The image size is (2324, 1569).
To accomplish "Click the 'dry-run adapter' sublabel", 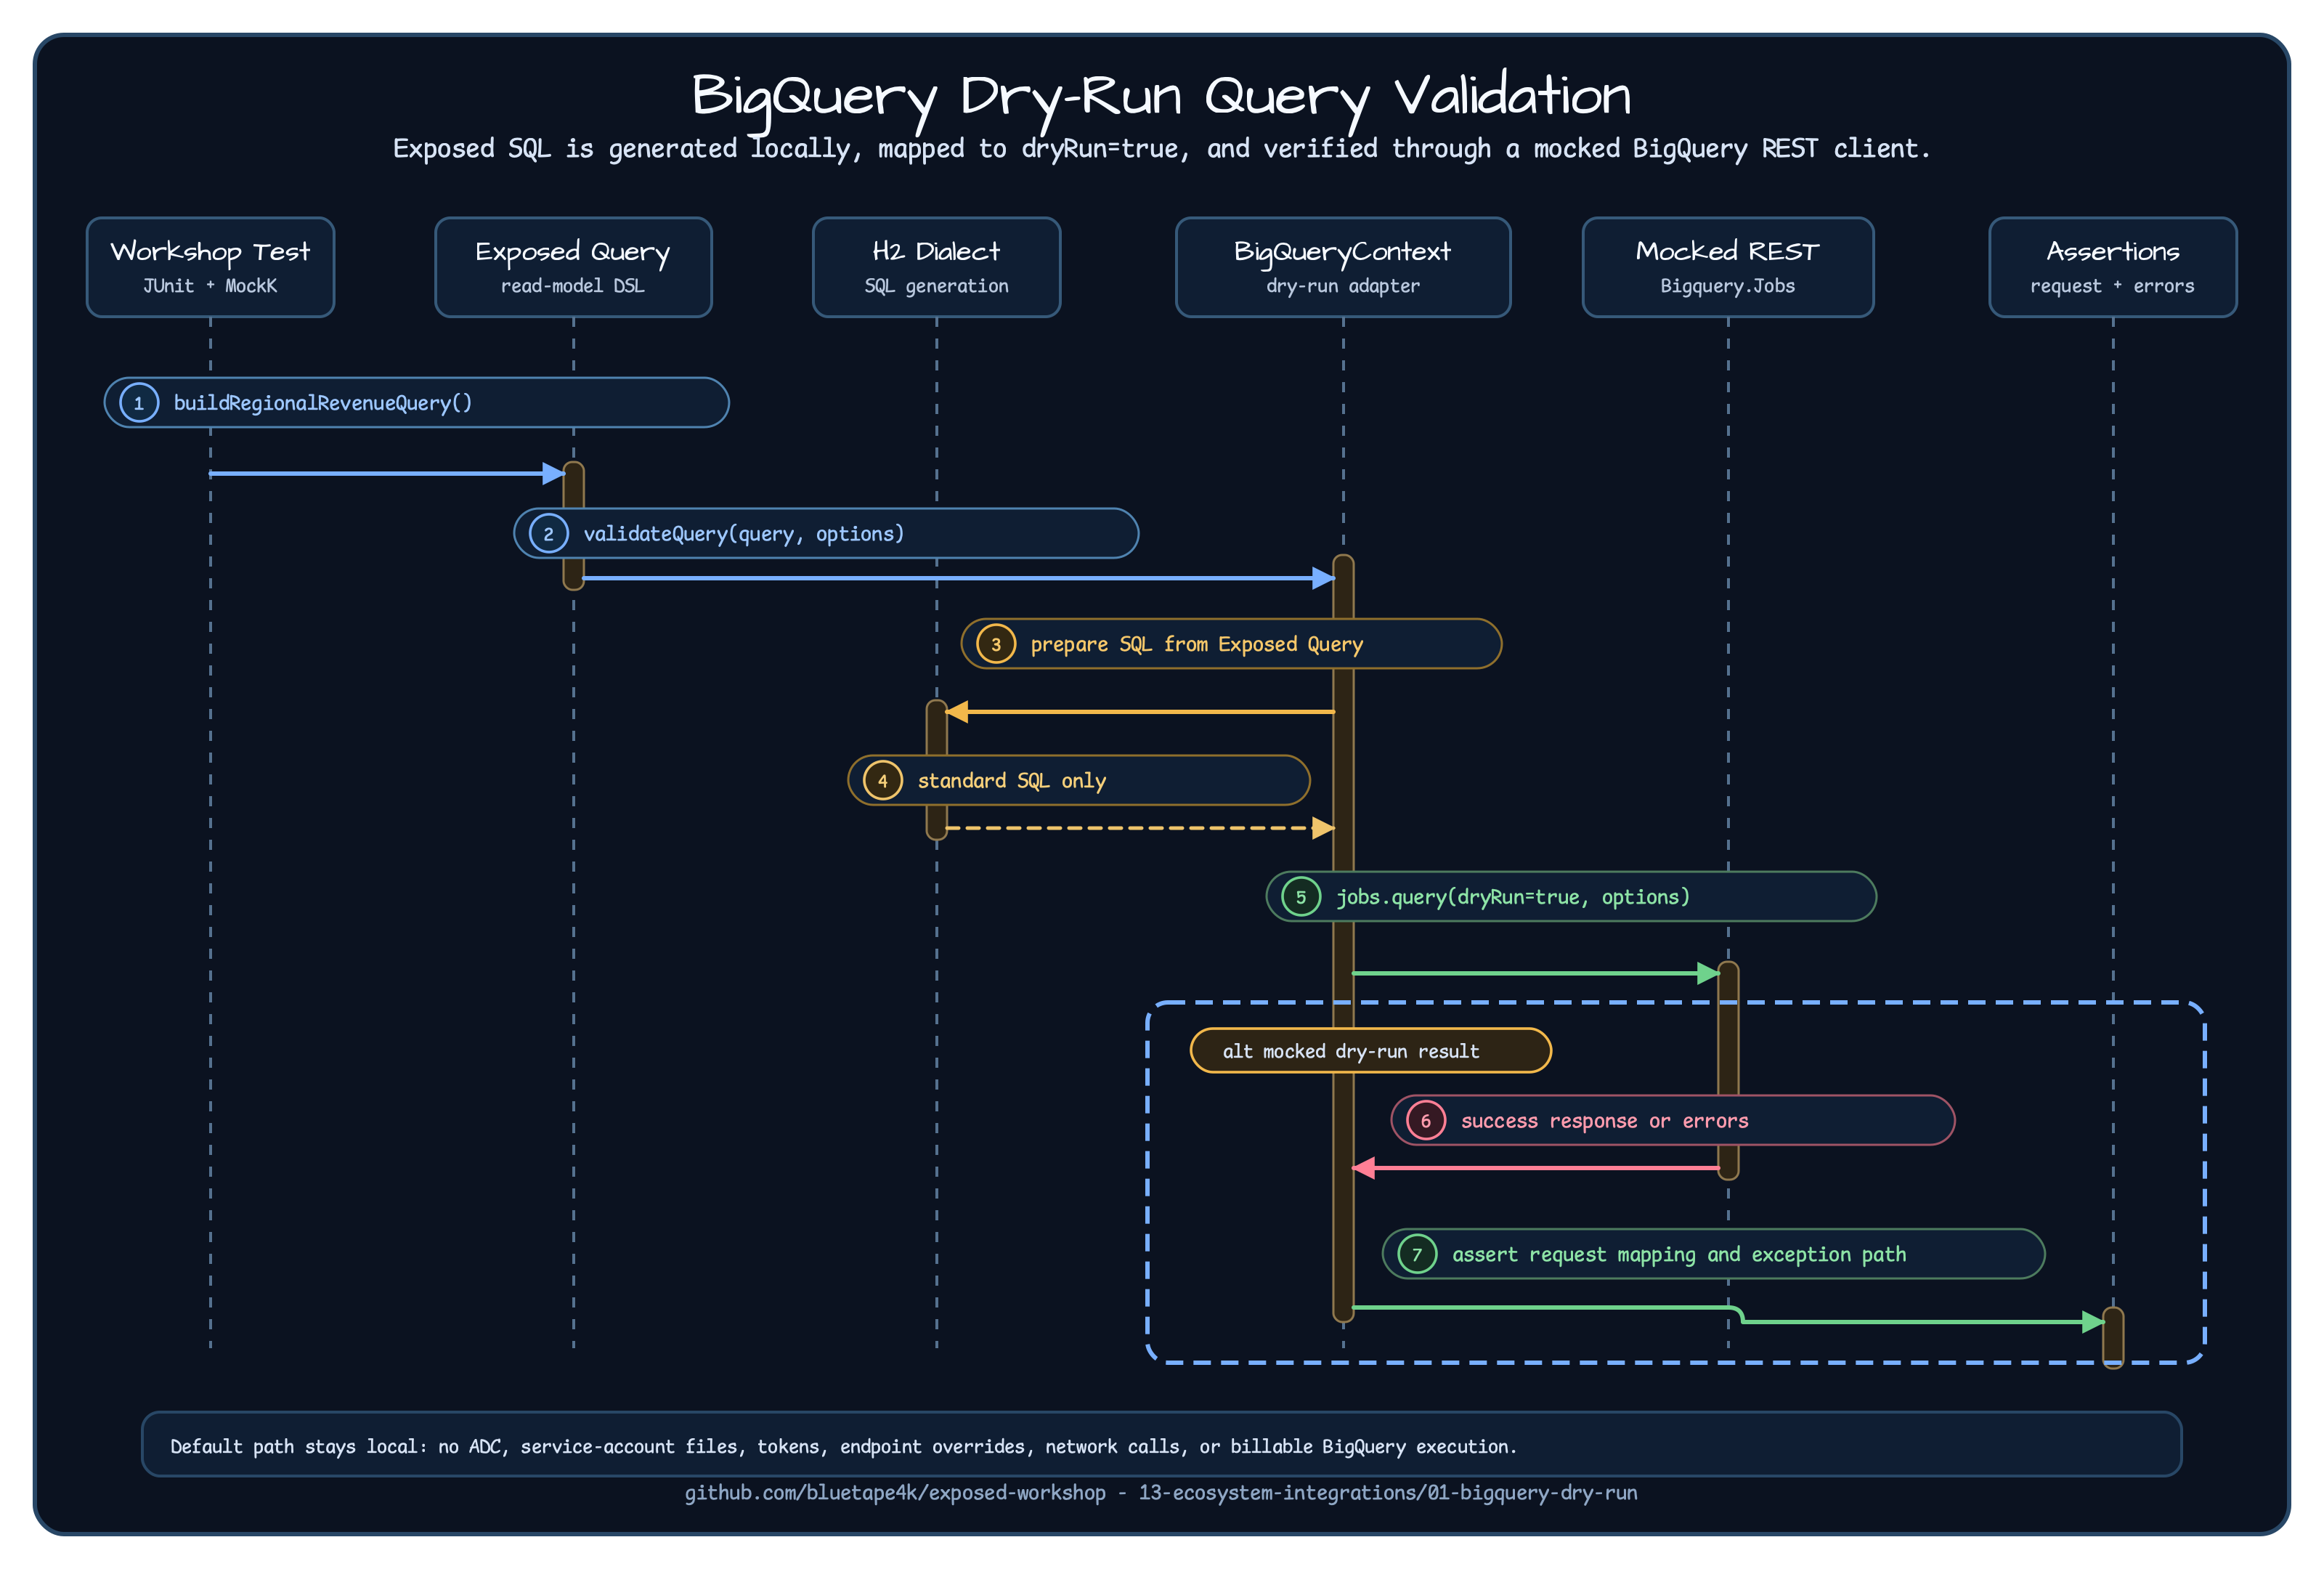I will click(1342, 286).
